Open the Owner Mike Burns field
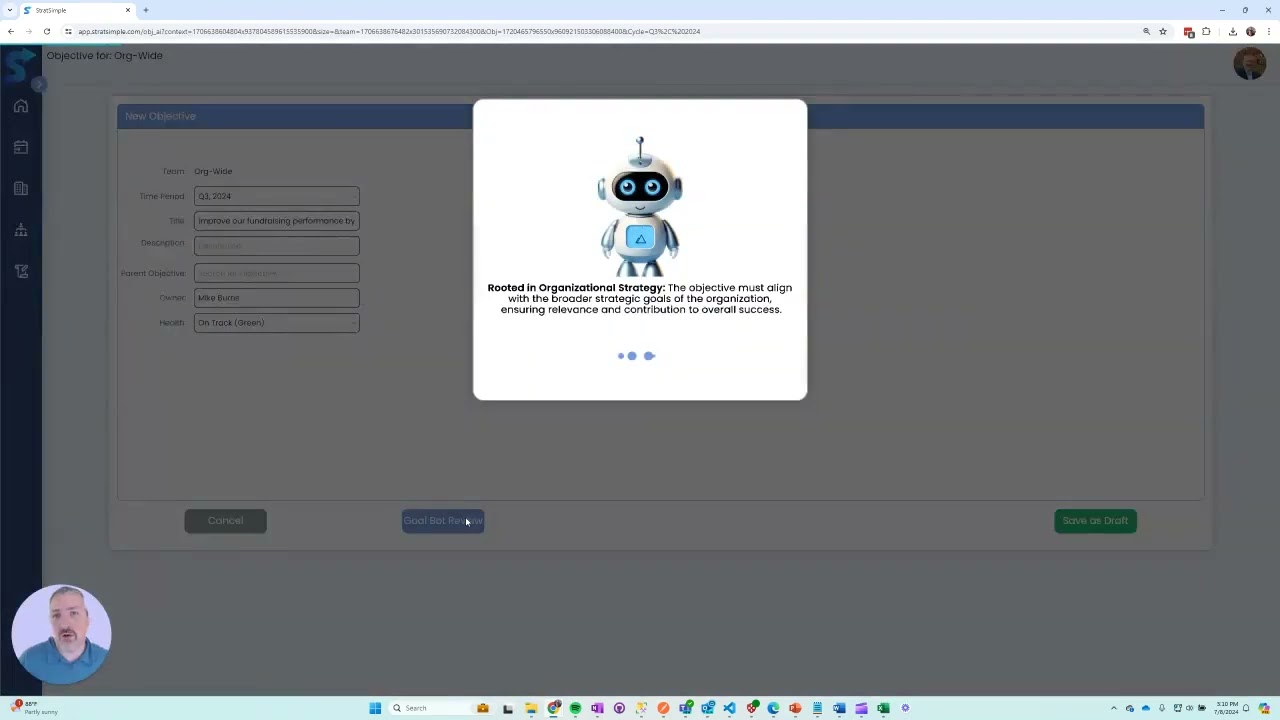The width and height of the screenshot is (1280, 720). [276, 297]
